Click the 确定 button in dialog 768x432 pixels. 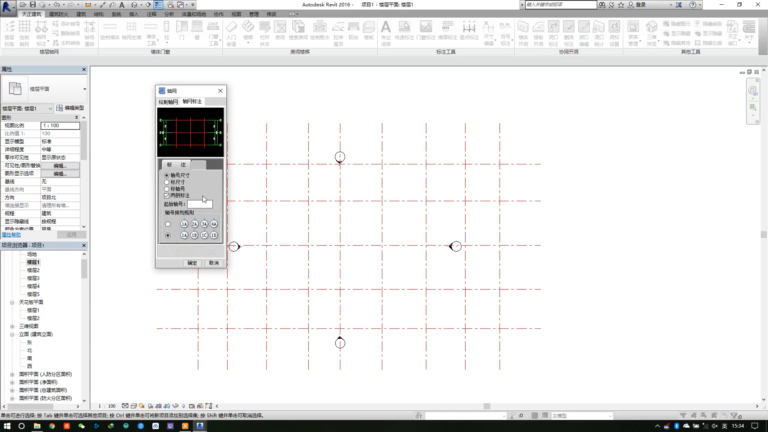192,263
